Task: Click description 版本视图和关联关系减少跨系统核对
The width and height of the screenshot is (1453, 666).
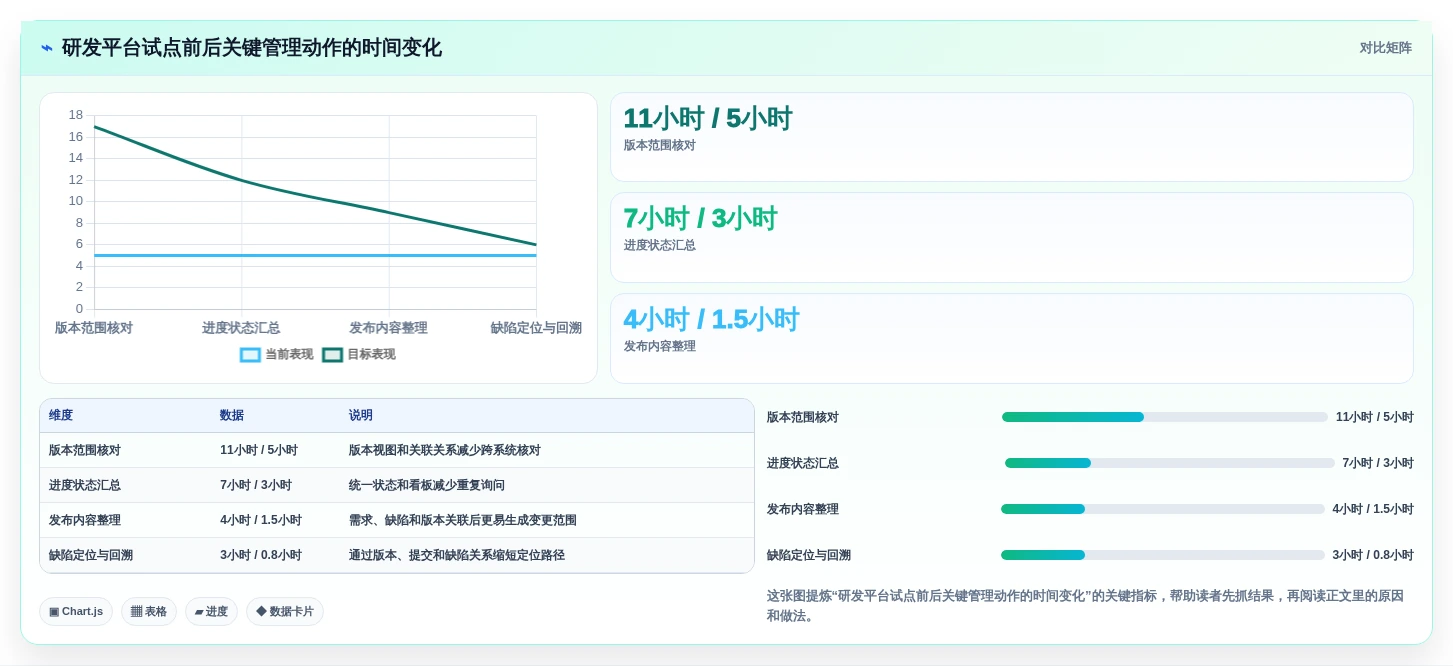Action: pyautogui.click(x=445, y=451)
